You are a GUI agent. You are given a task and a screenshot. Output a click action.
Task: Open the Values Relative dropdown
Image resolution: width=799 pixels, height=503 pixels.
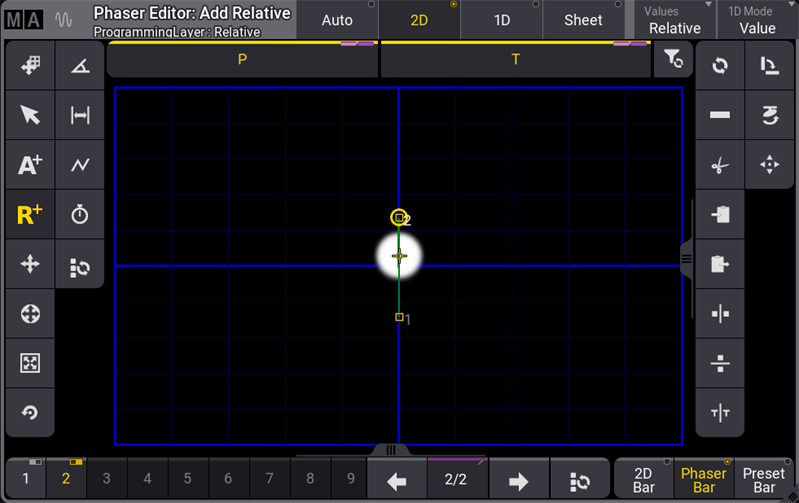(x=674, y=20)
